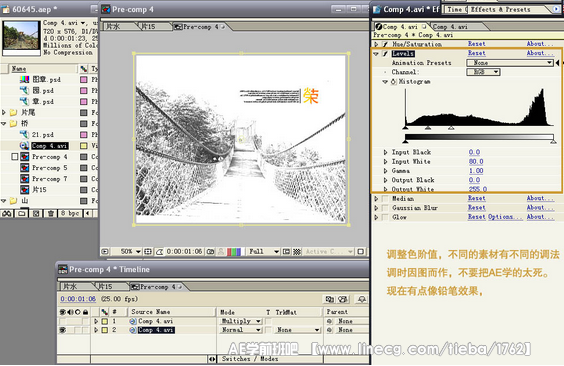Enable the Gaussian Blur effect checkbox
The image size is (564, 366).
[x=385, y=208]
